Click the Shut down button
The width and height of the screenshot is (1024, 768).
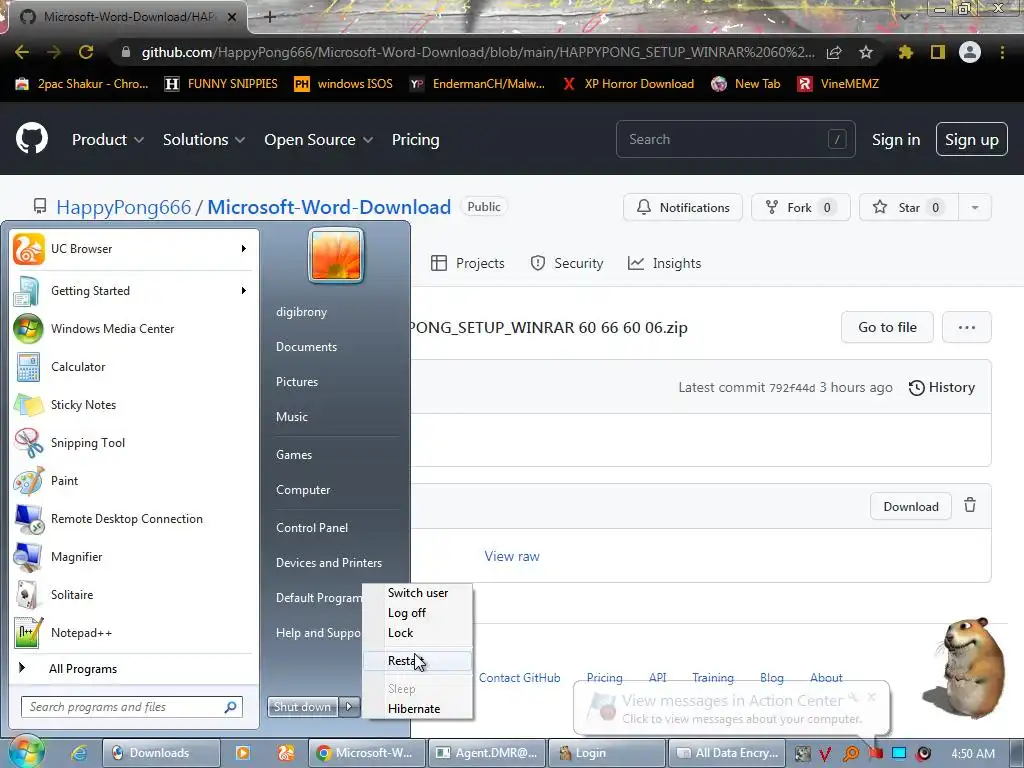click(x=302, y=706)
